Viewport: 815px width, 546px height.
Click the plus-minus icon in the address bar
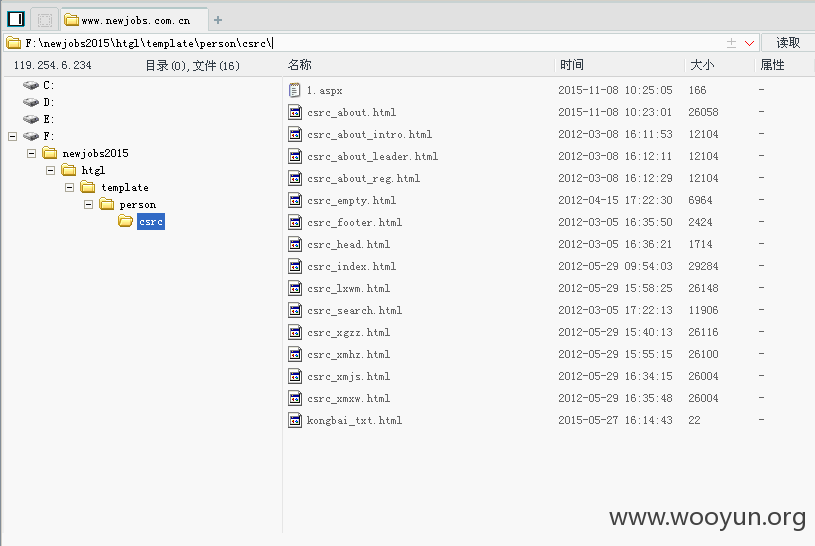pos(731,43)
